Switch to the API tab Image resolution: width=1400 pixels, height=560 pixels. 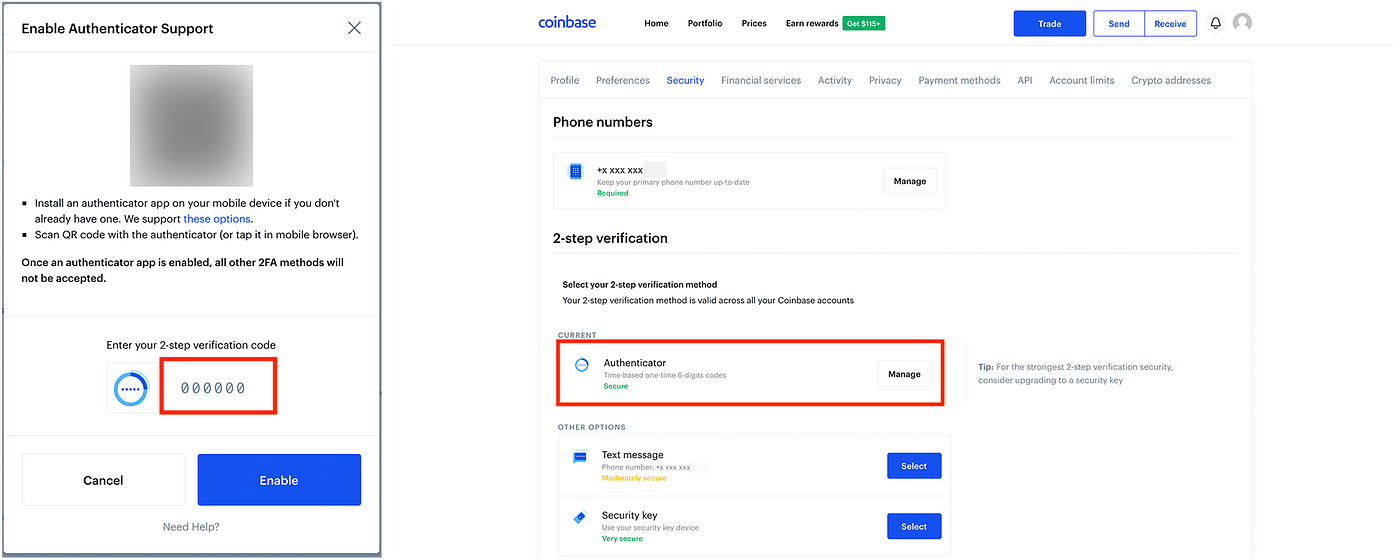click(x=1025, y=80)
